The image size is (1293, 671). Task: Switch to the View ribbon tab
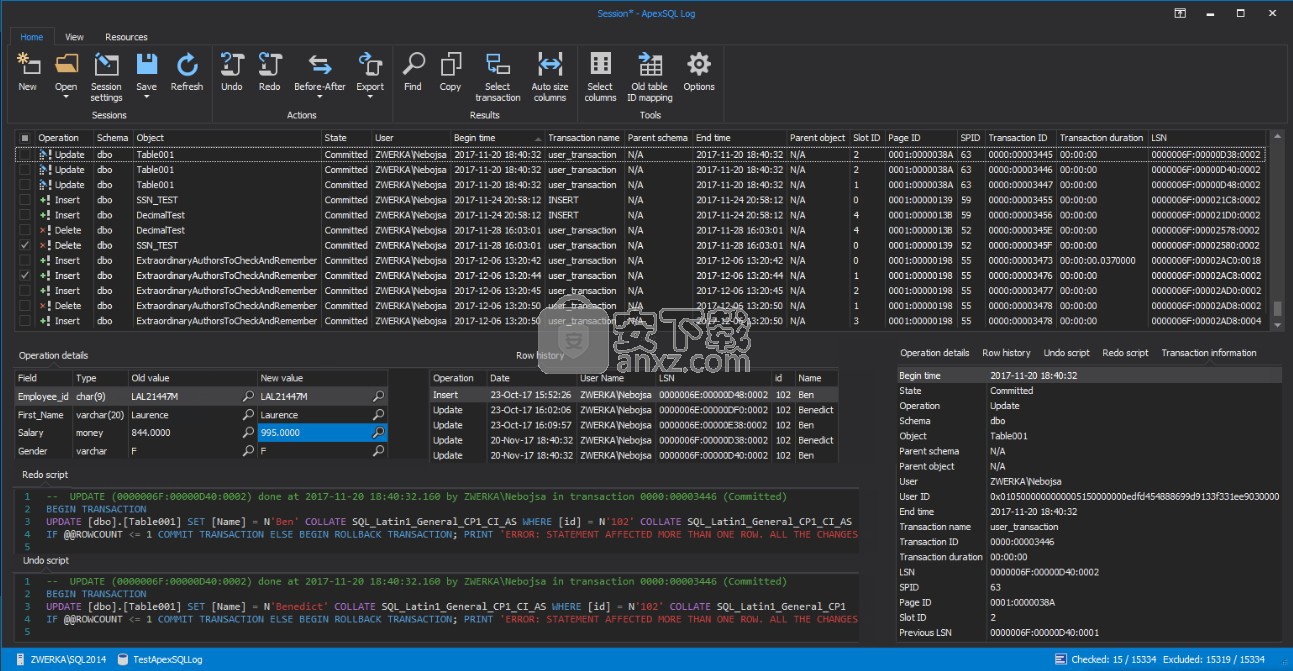pyautogui.click(x=74, y=37)
